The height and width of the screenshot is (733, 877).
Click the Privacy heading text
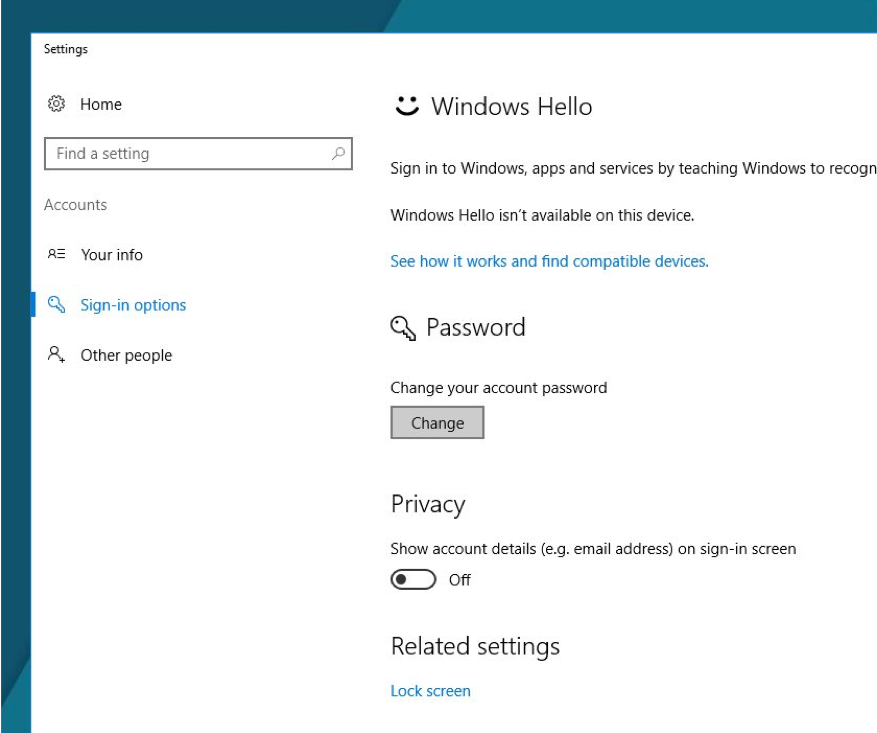point(428,504)
